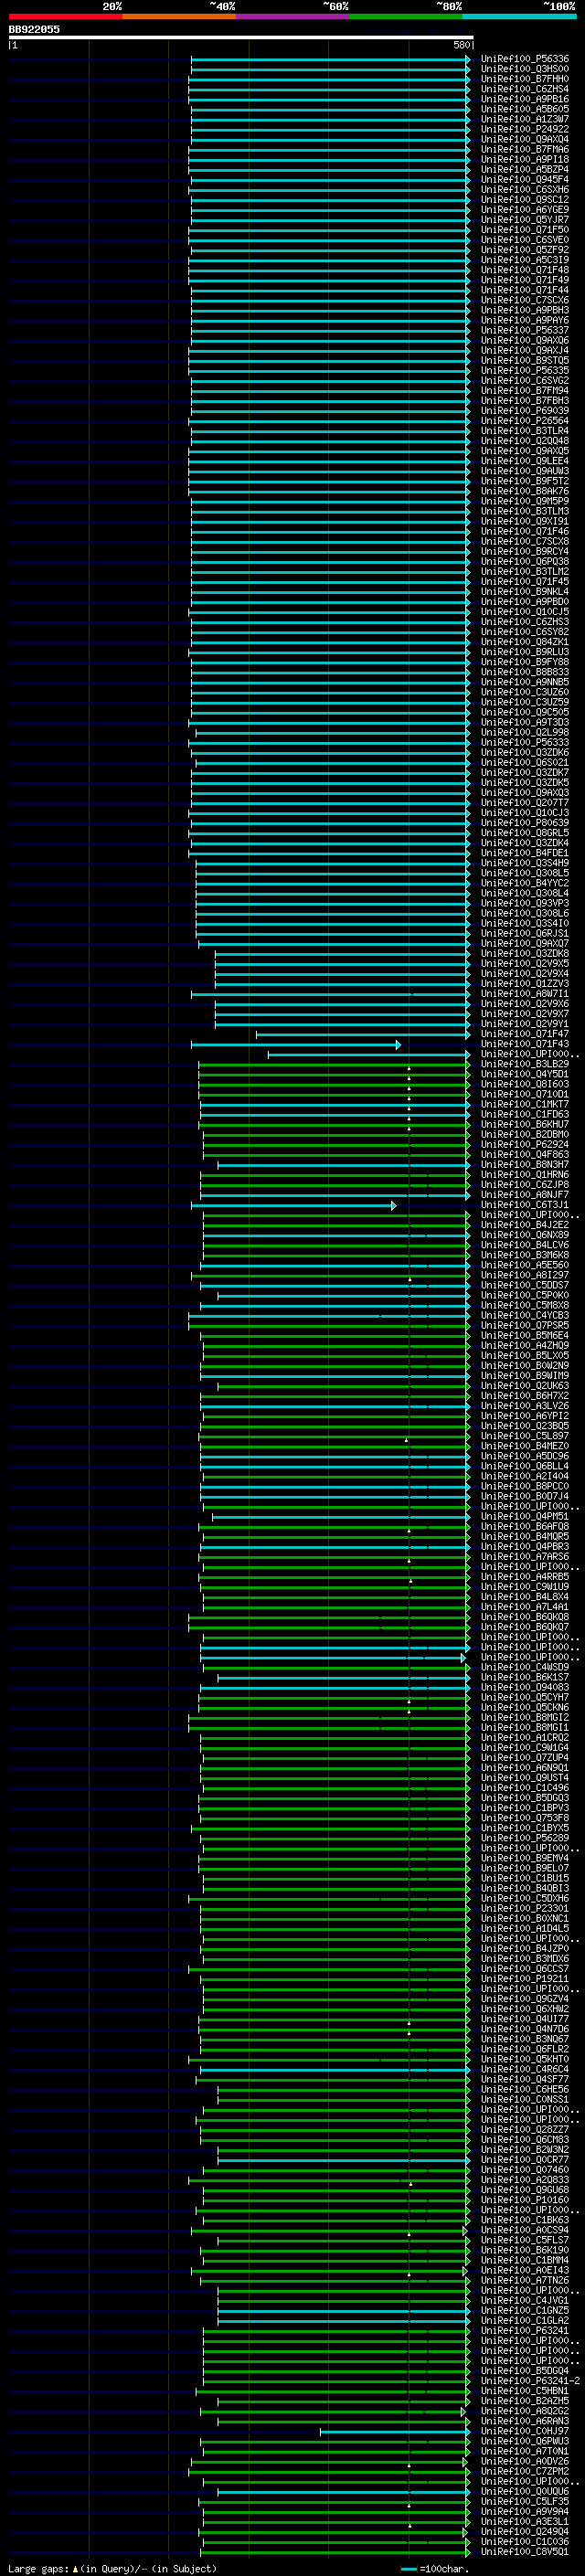Click the cyan ~100% identity legend bar
This screenshot has width=585, height=2576.
(519, 16)
